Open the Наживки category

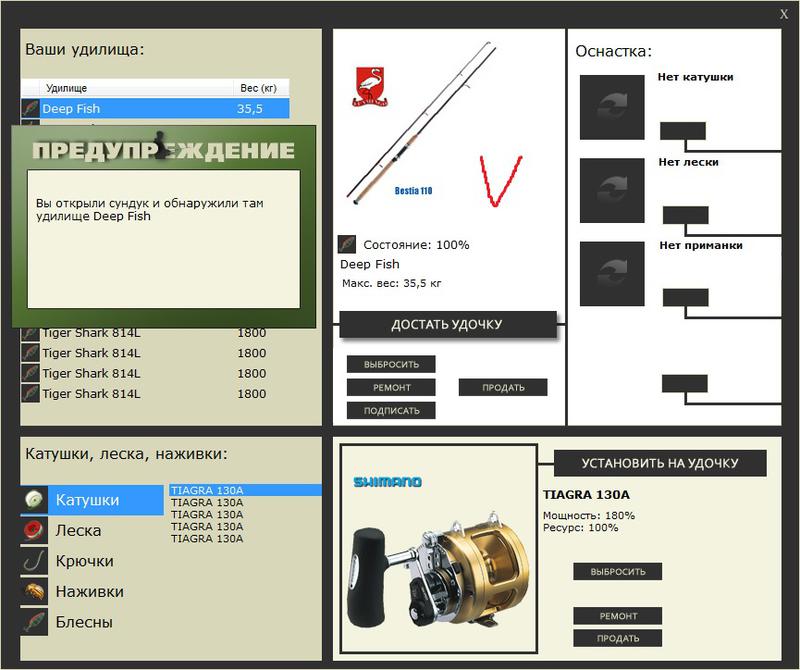click(90, 591)
